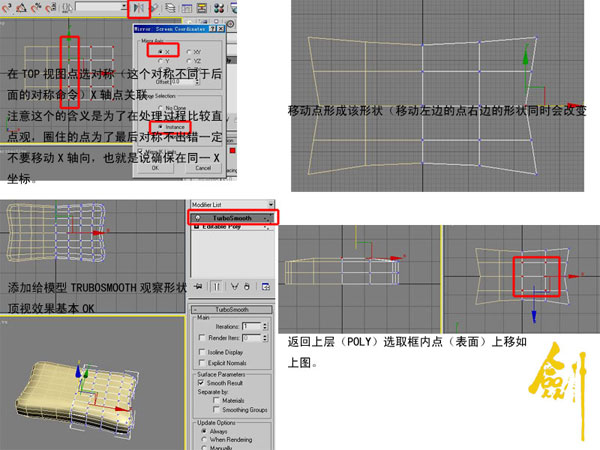
Task: Open the Layer Manager icon
Action: (171, 8)
